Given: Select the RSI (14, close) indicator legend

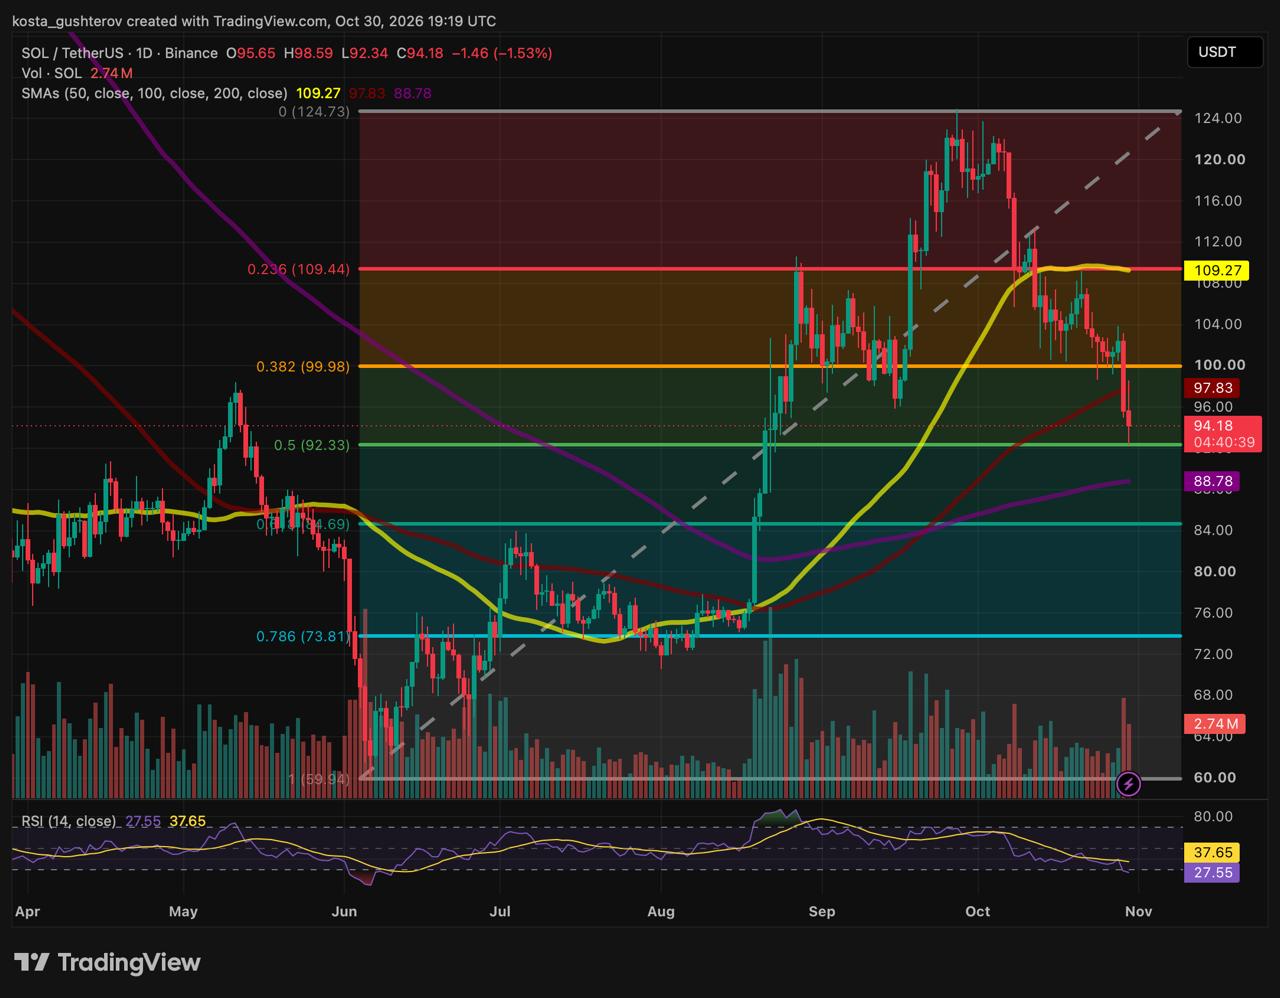Looking at the screenshot, I should (x=69, y=822).
